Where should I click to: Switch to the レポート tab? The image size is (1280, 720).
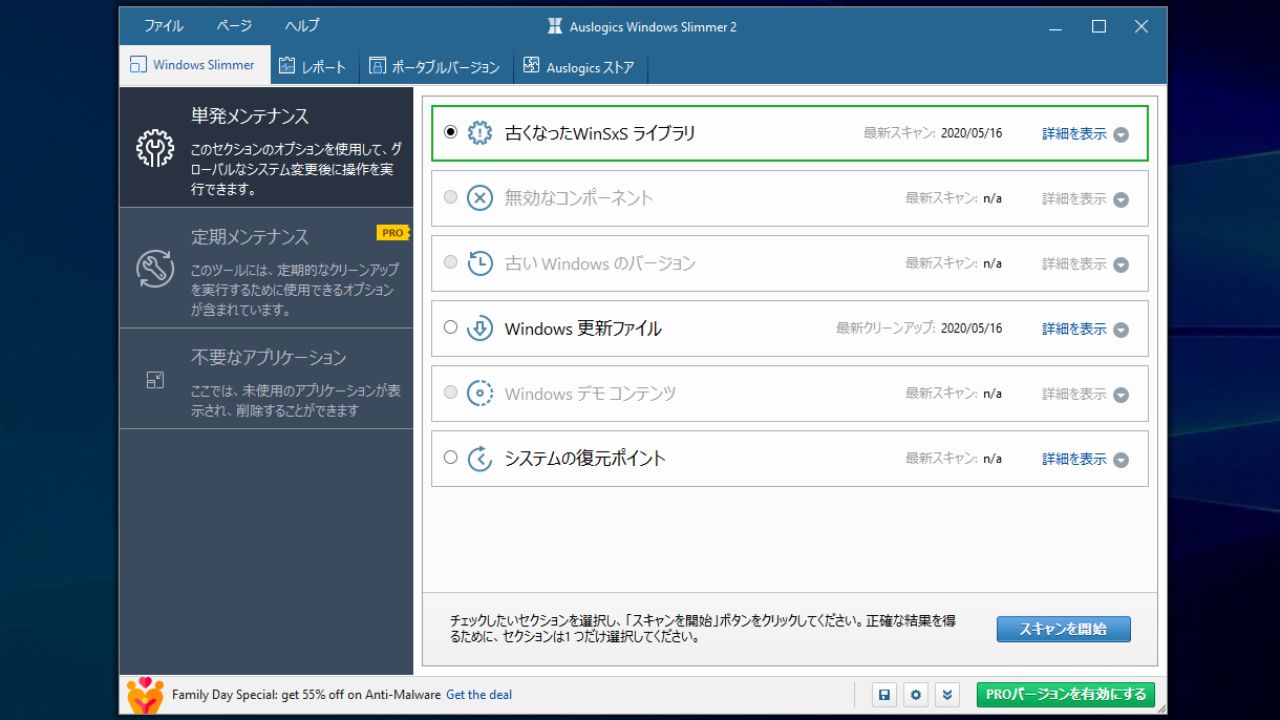click(x=314, y=67)
